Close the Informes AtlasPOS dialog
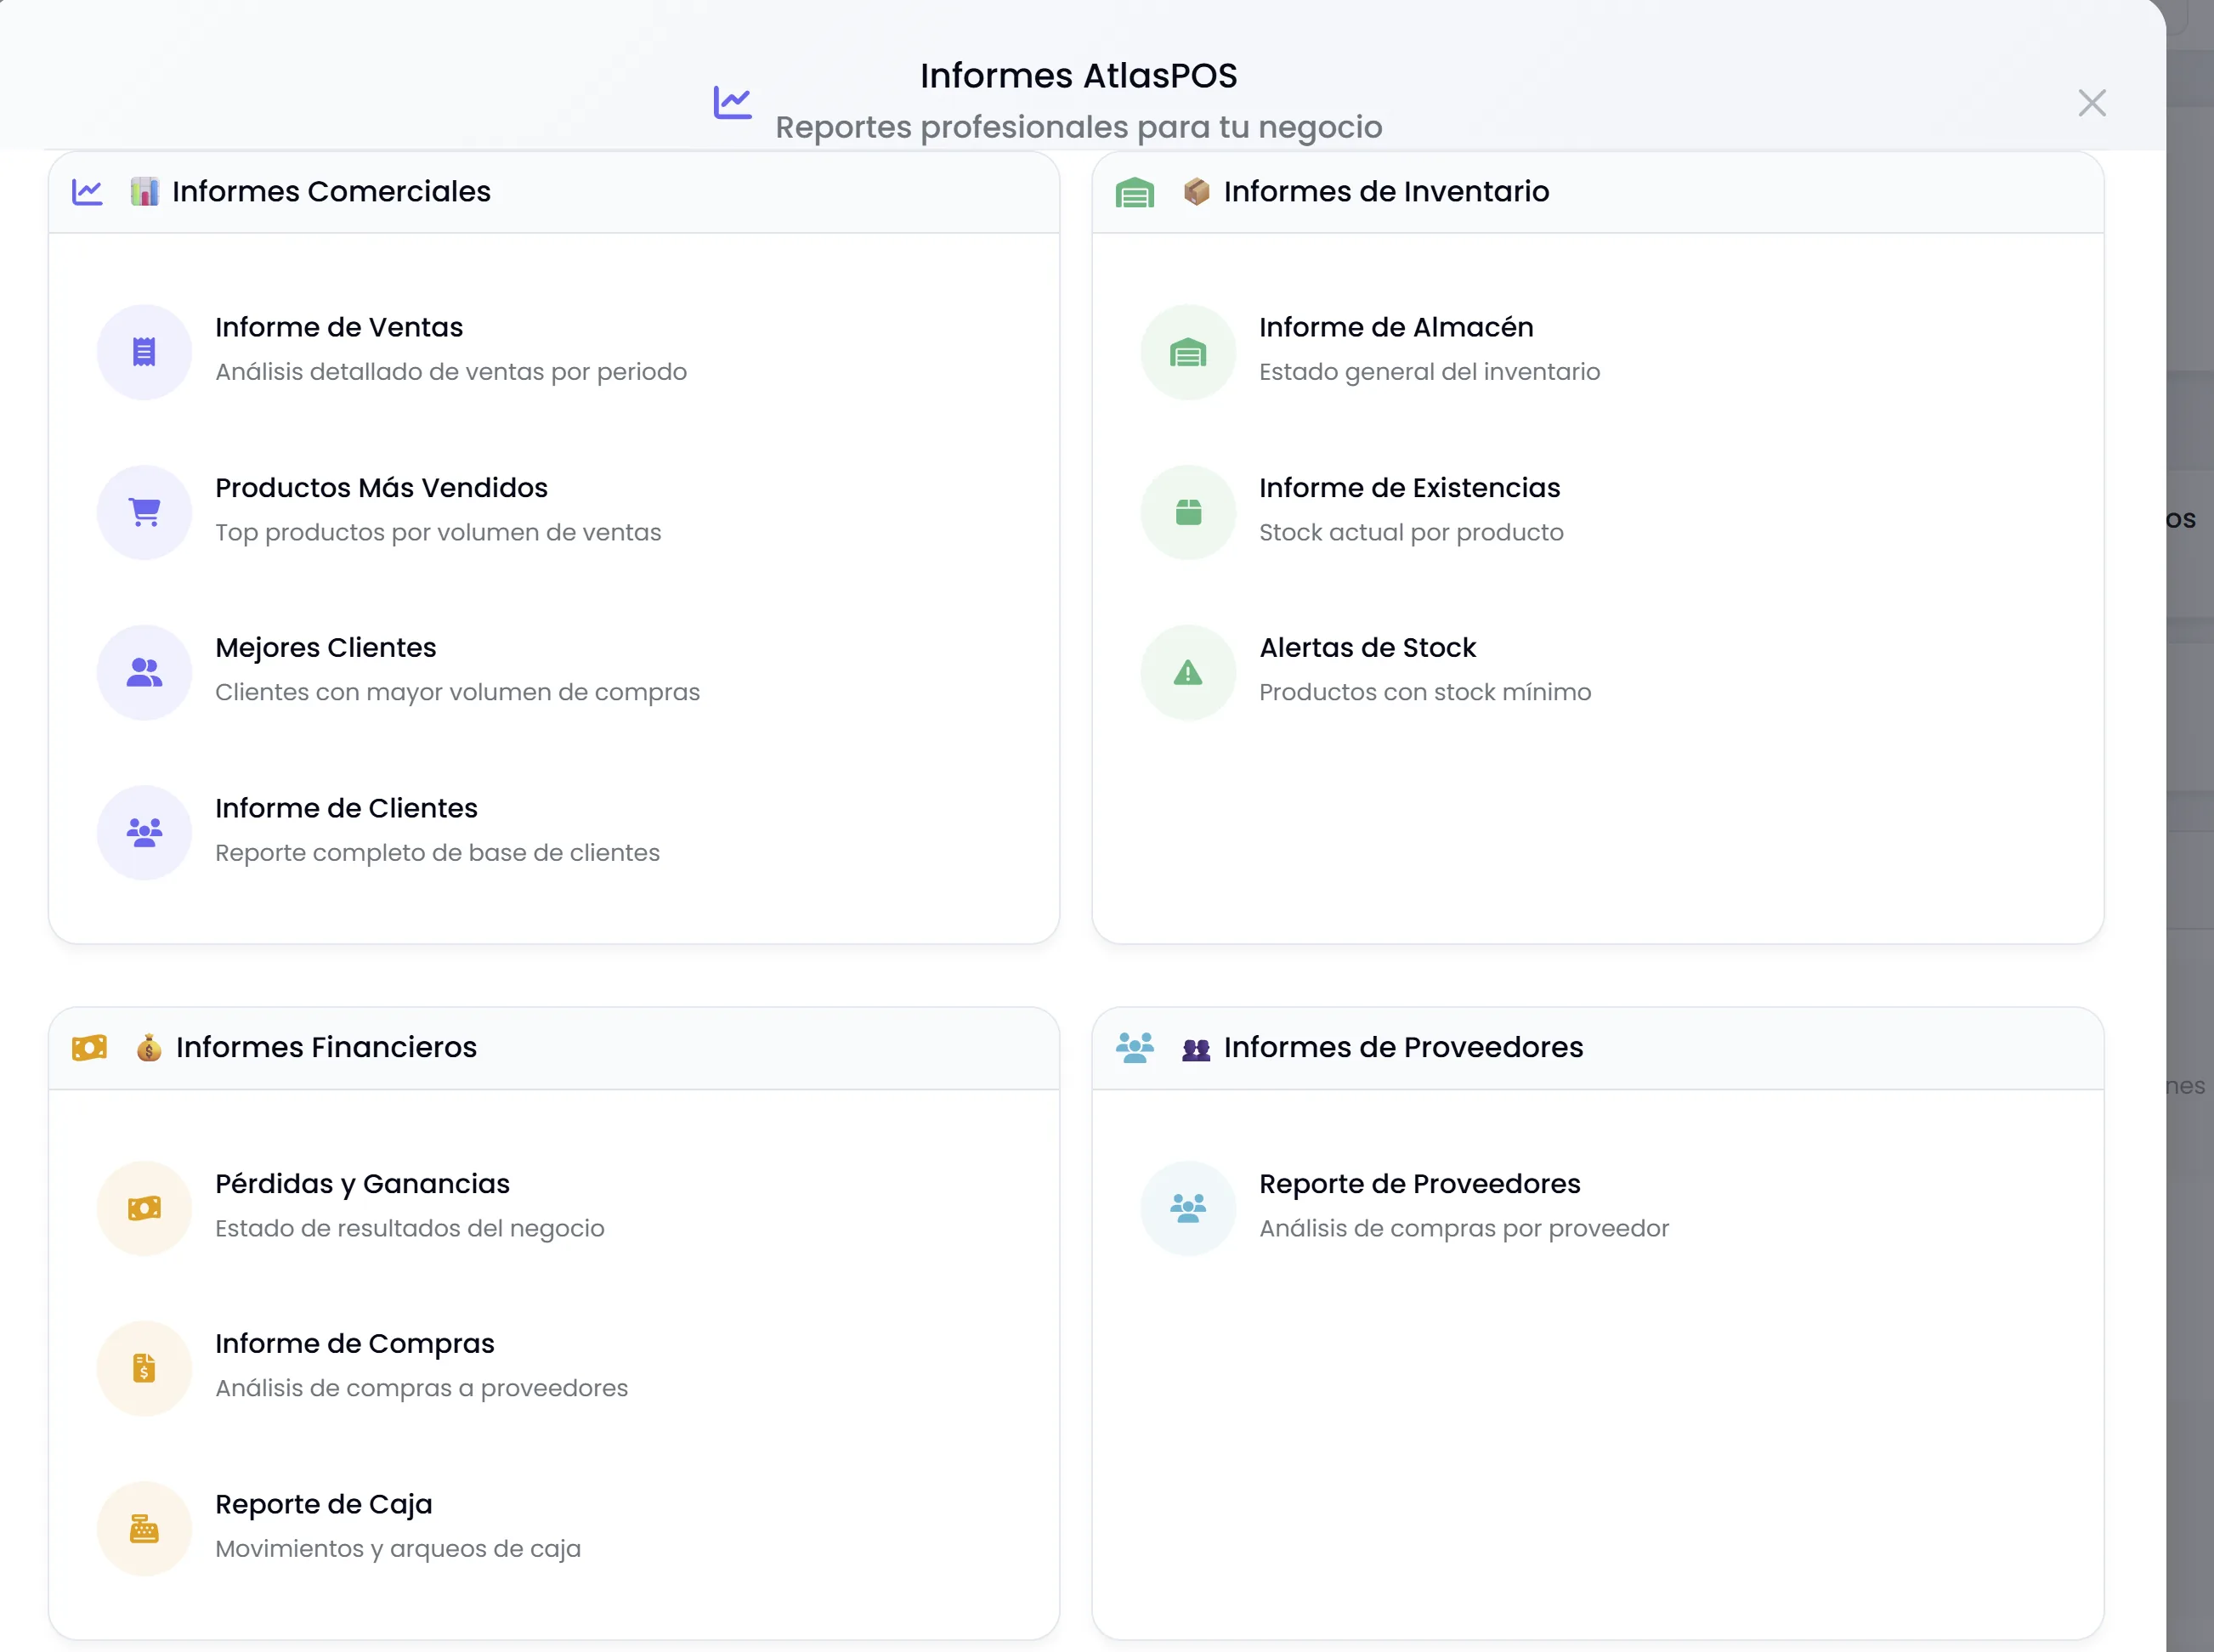Screen dimensions: 2214x1652 coord(2091,103)
